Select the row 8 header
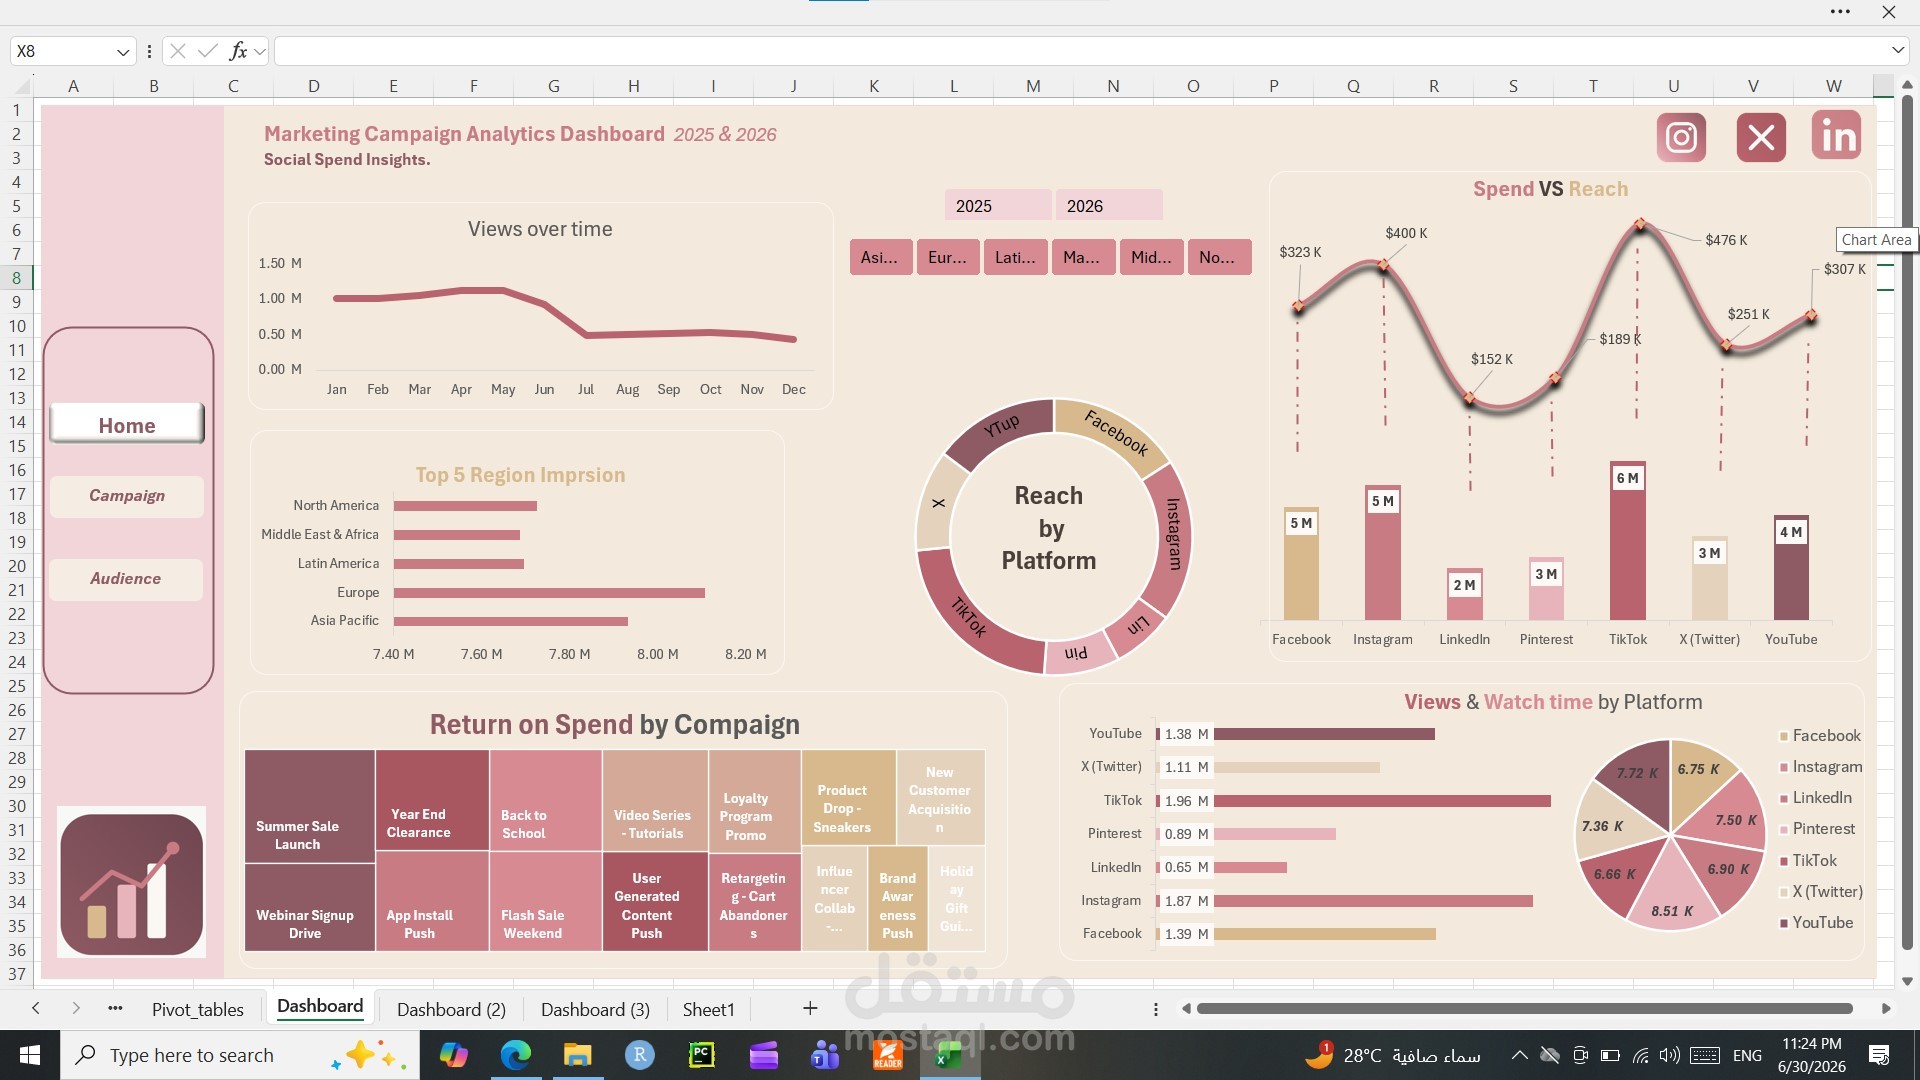1920x1080 pixels. (x=17, y=278)
